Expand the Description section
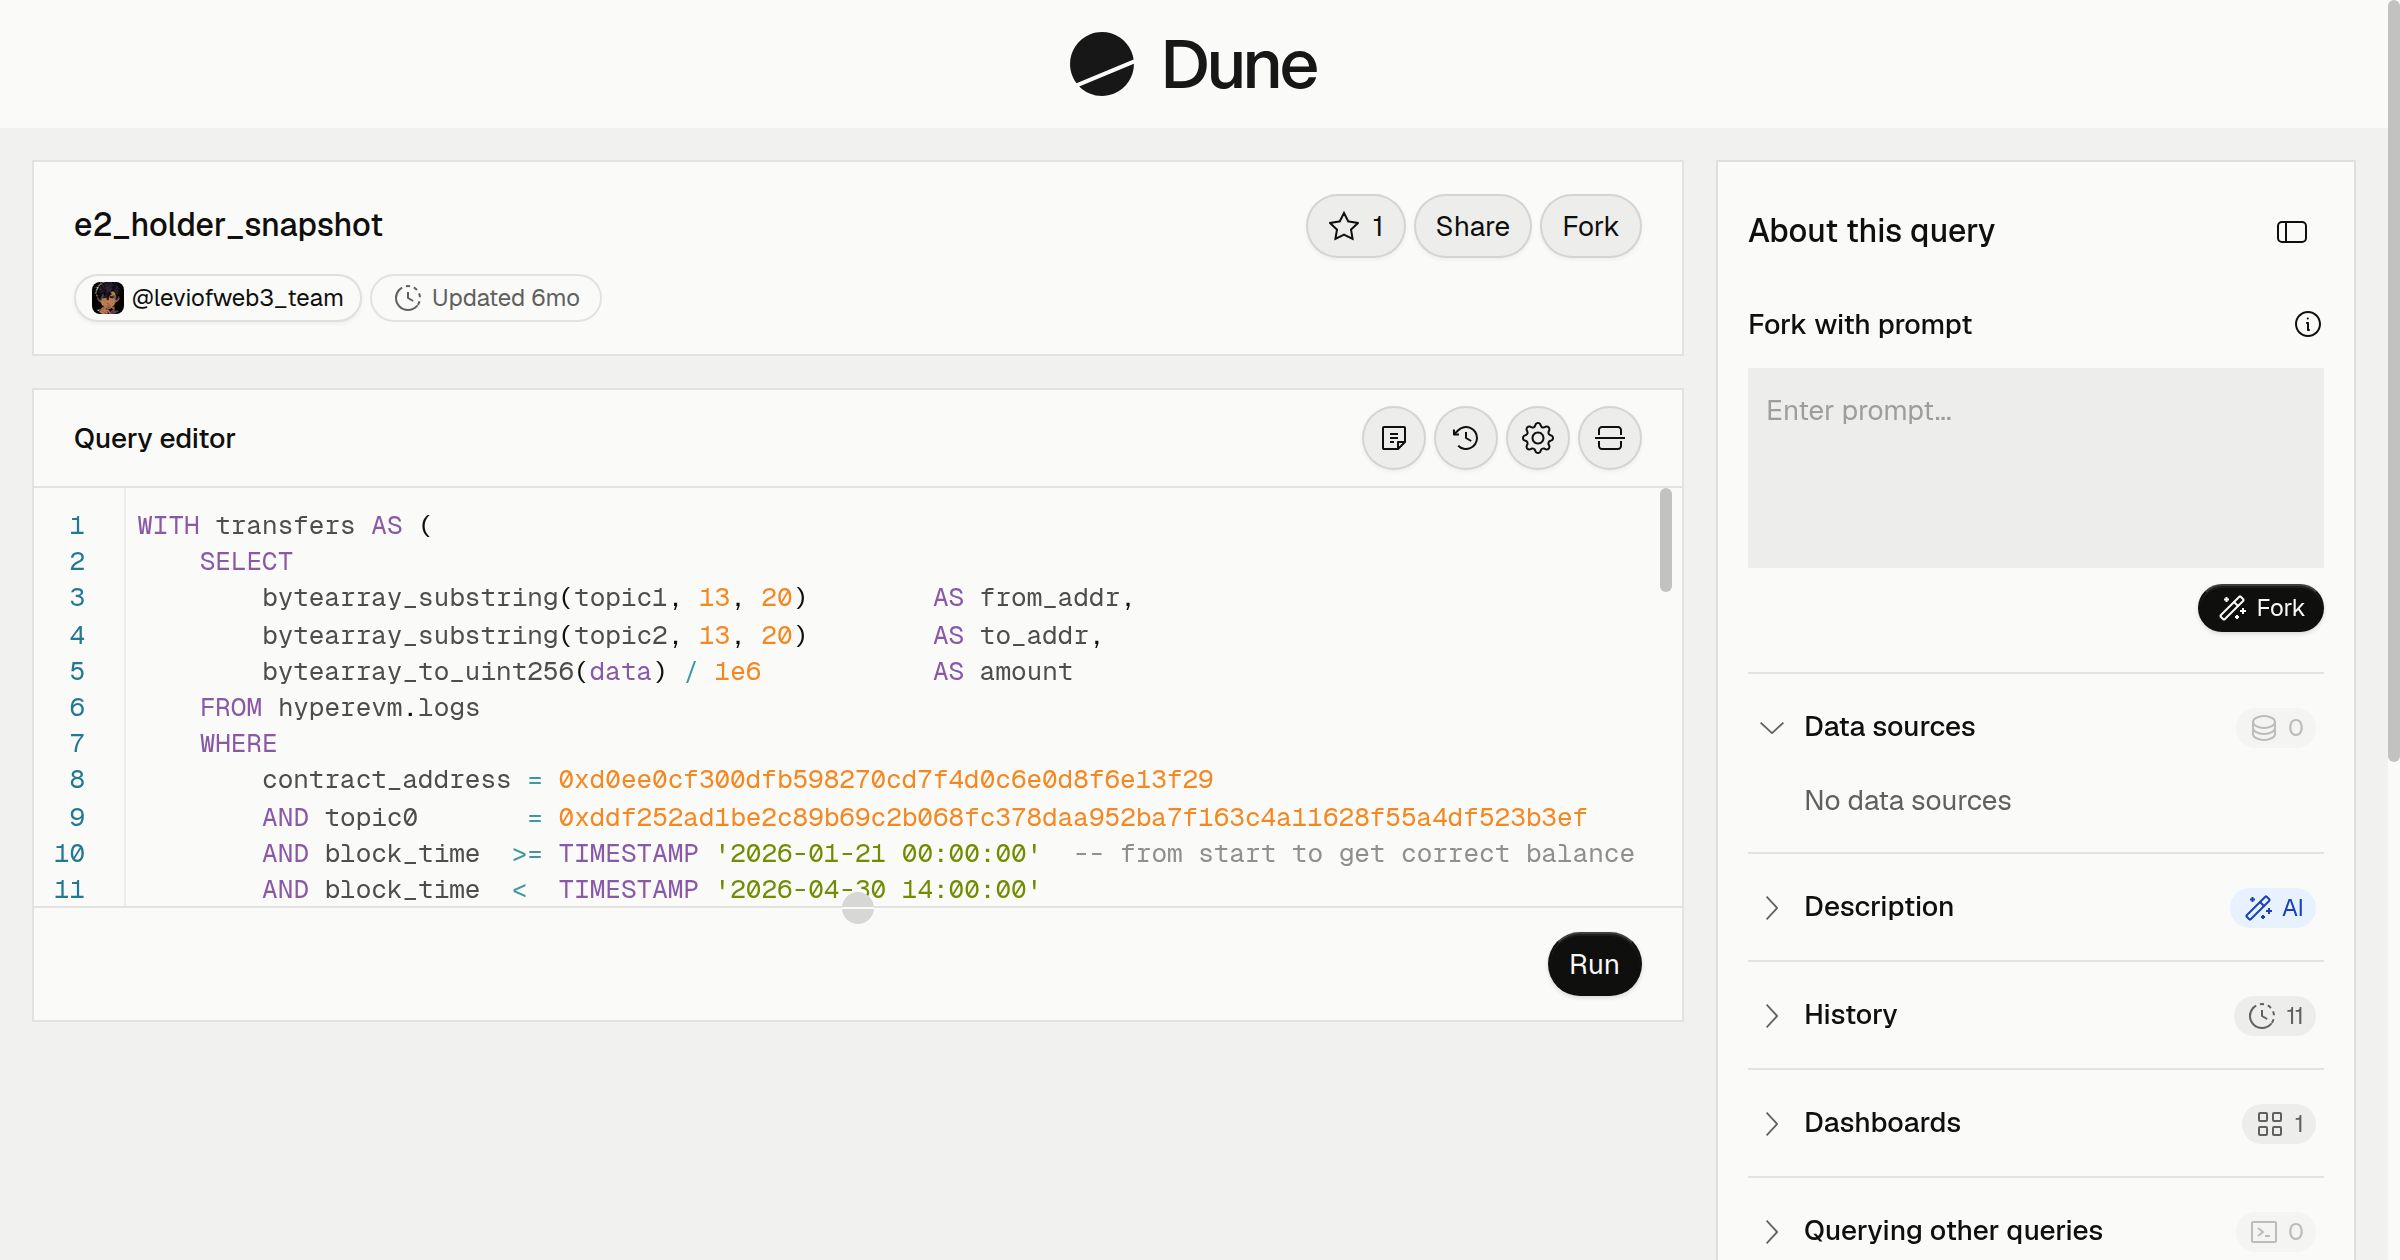Screen dimensions: 2400x1260 pos(1771,907)
